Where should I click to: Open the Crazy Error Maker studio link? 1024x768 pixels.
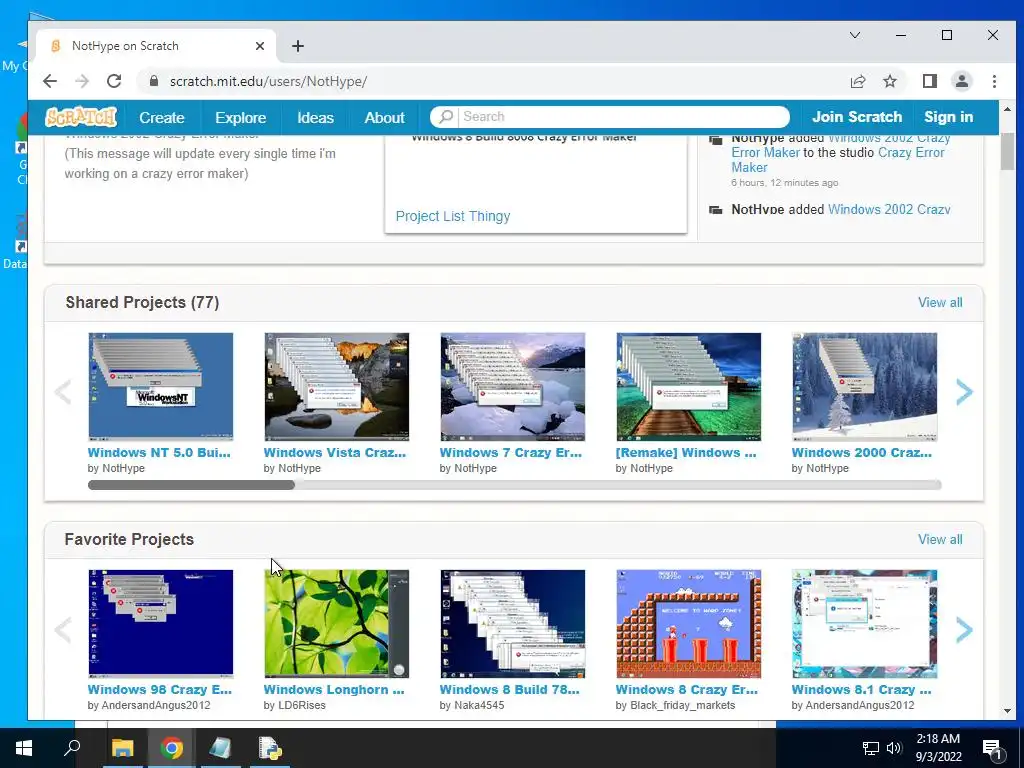click(838, 159)
